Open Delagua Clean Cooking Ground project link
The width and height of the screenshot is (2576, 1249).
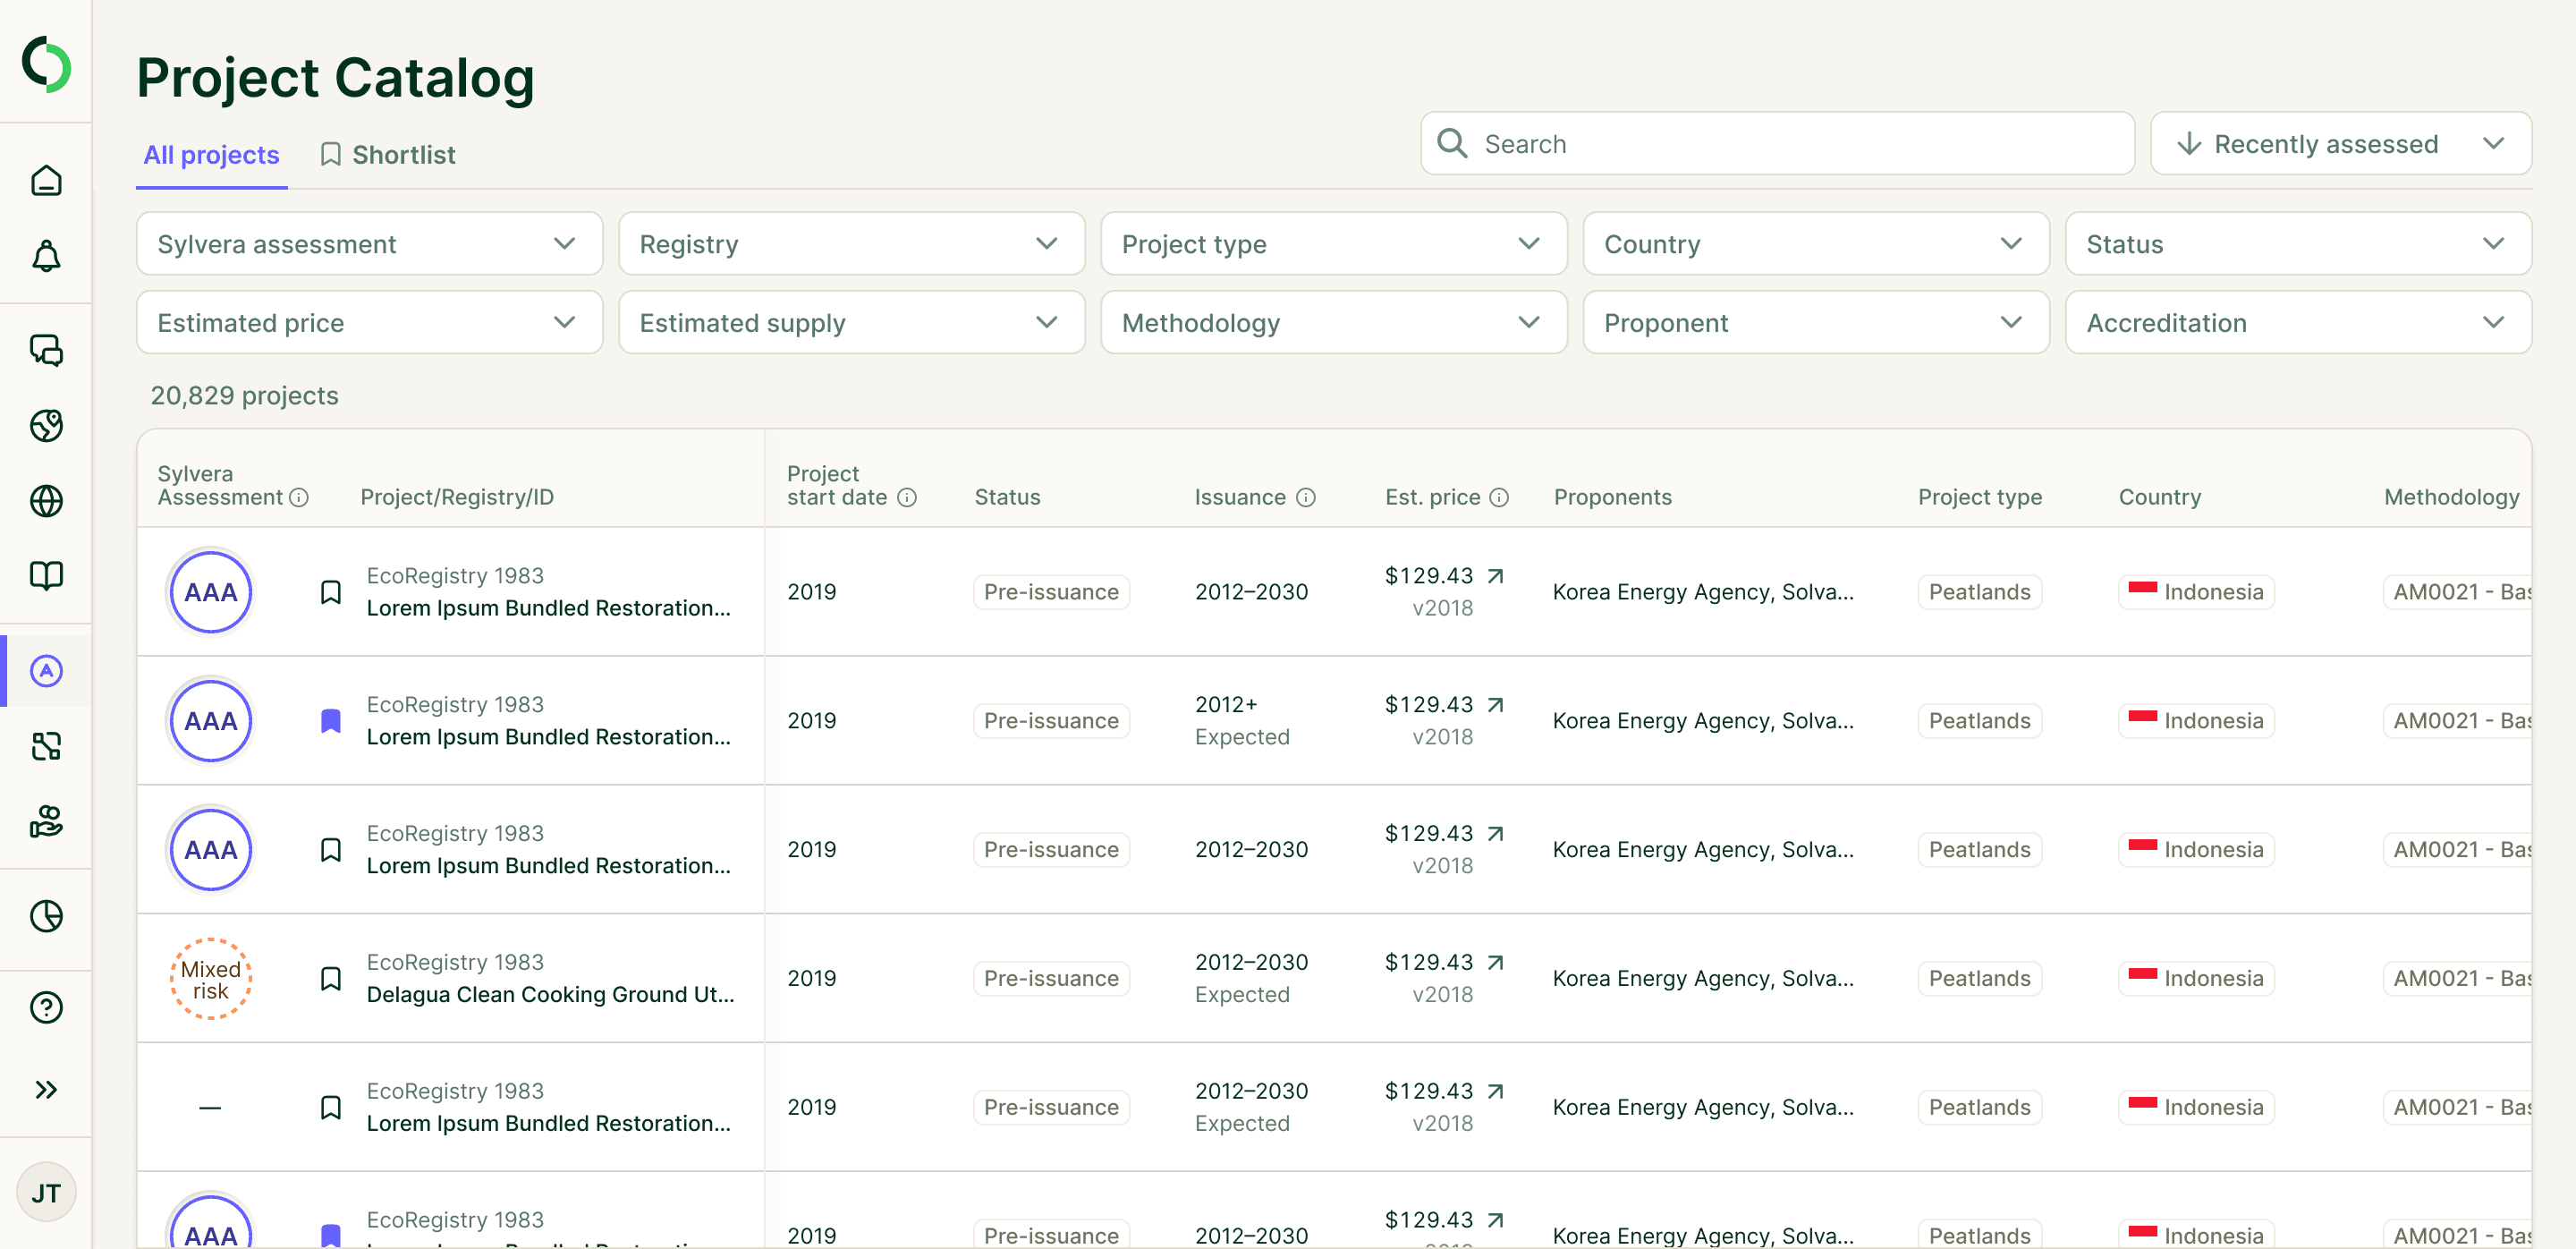(550, 994)
